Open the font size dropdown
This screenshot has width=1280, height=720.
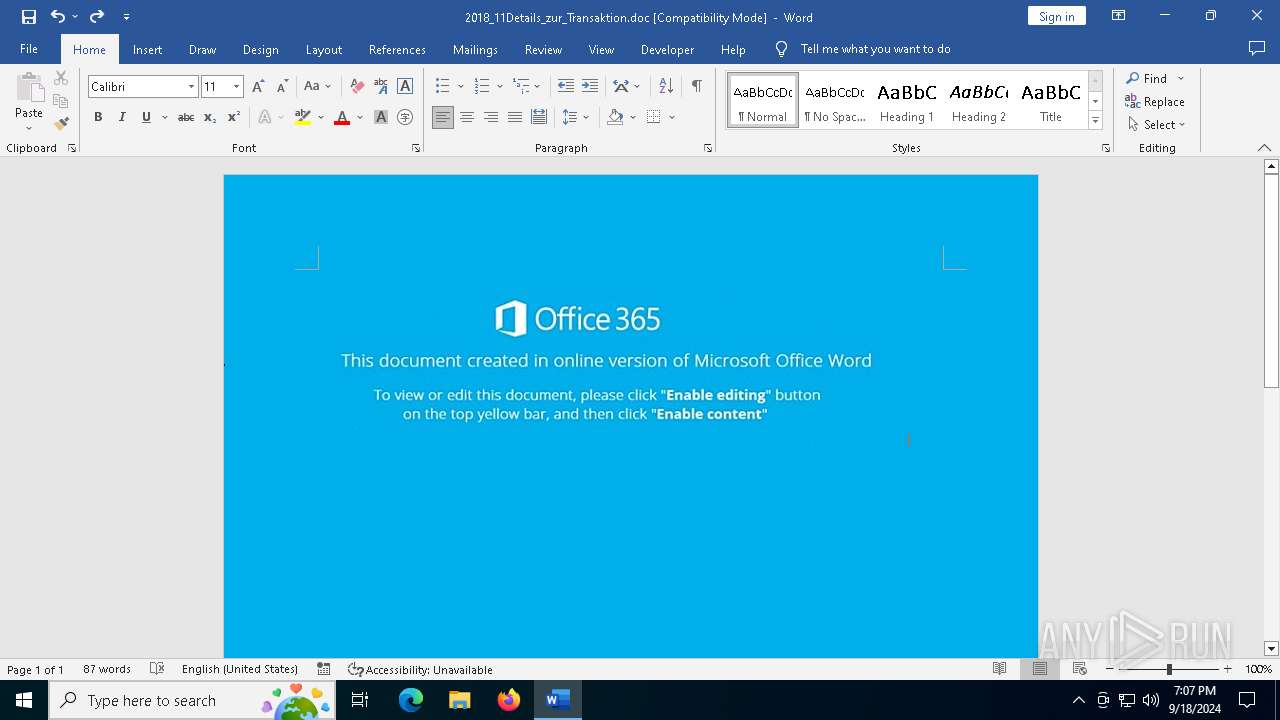236,87
